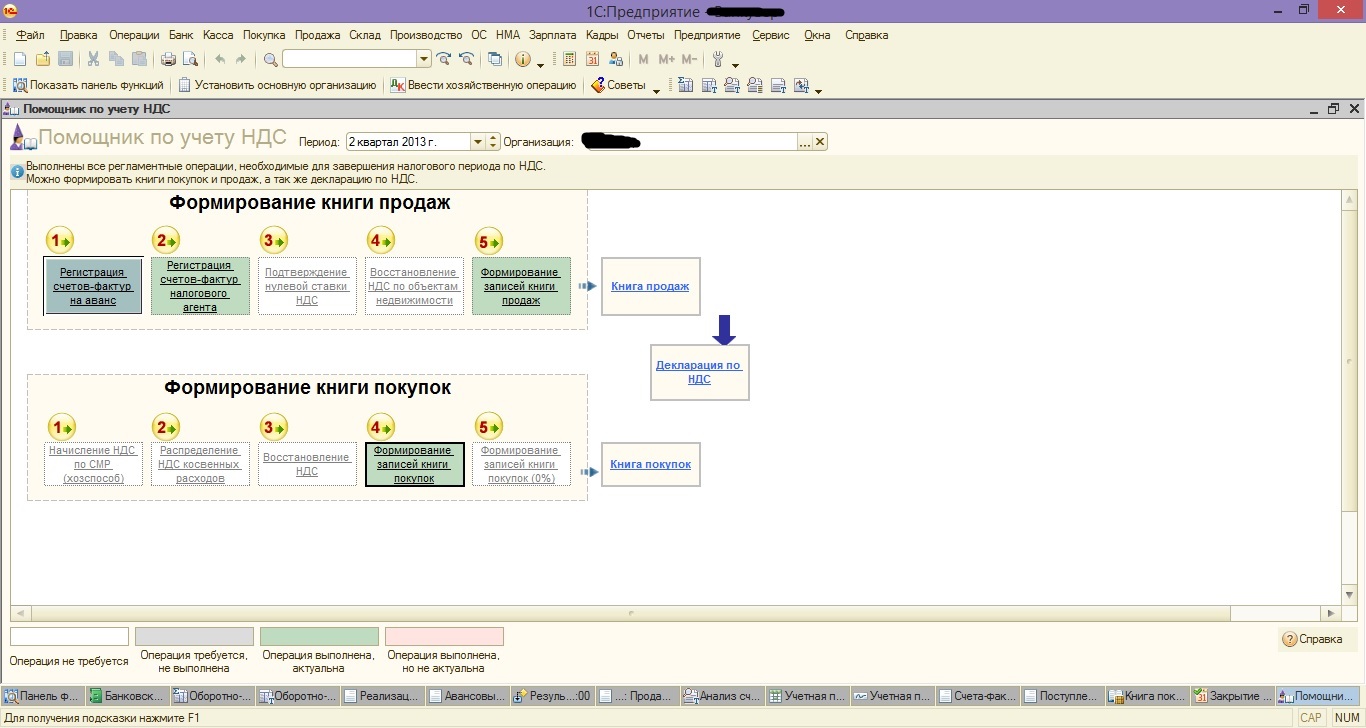This screenshot has height=728, width=1366.
Task: Click the Find Next icon
Action: 444,60
